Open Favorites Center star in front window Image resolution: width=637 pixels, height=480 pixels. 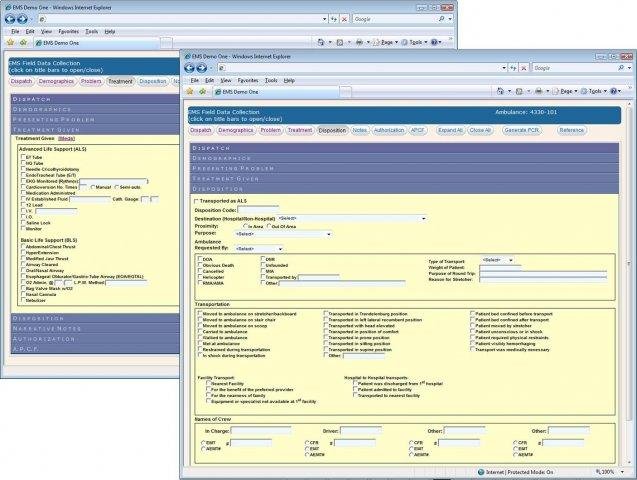point(190,92)
